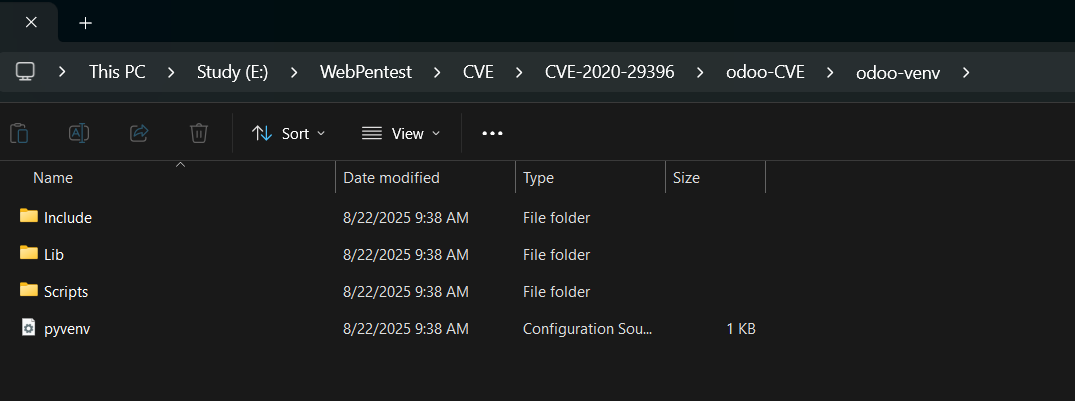
Task: Go to WebPentest folder in breadcrumb
Action: (365, 72)
